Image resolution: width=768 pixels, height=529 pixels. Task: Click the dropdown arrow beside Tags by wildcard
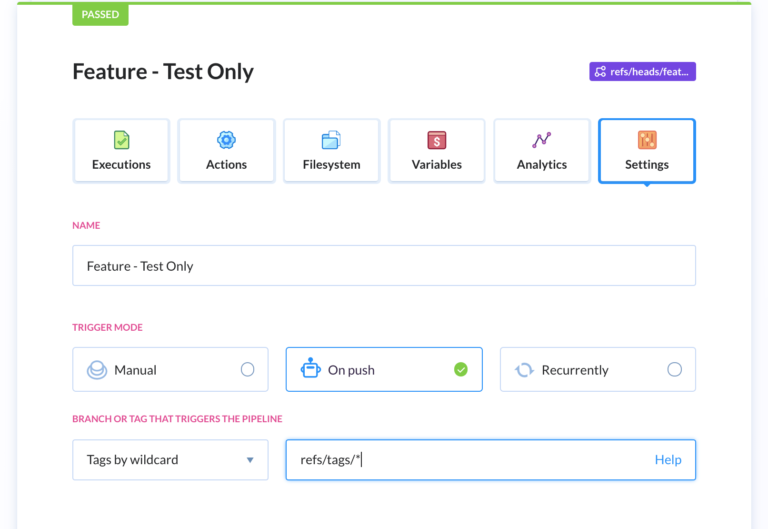[250, 460]
